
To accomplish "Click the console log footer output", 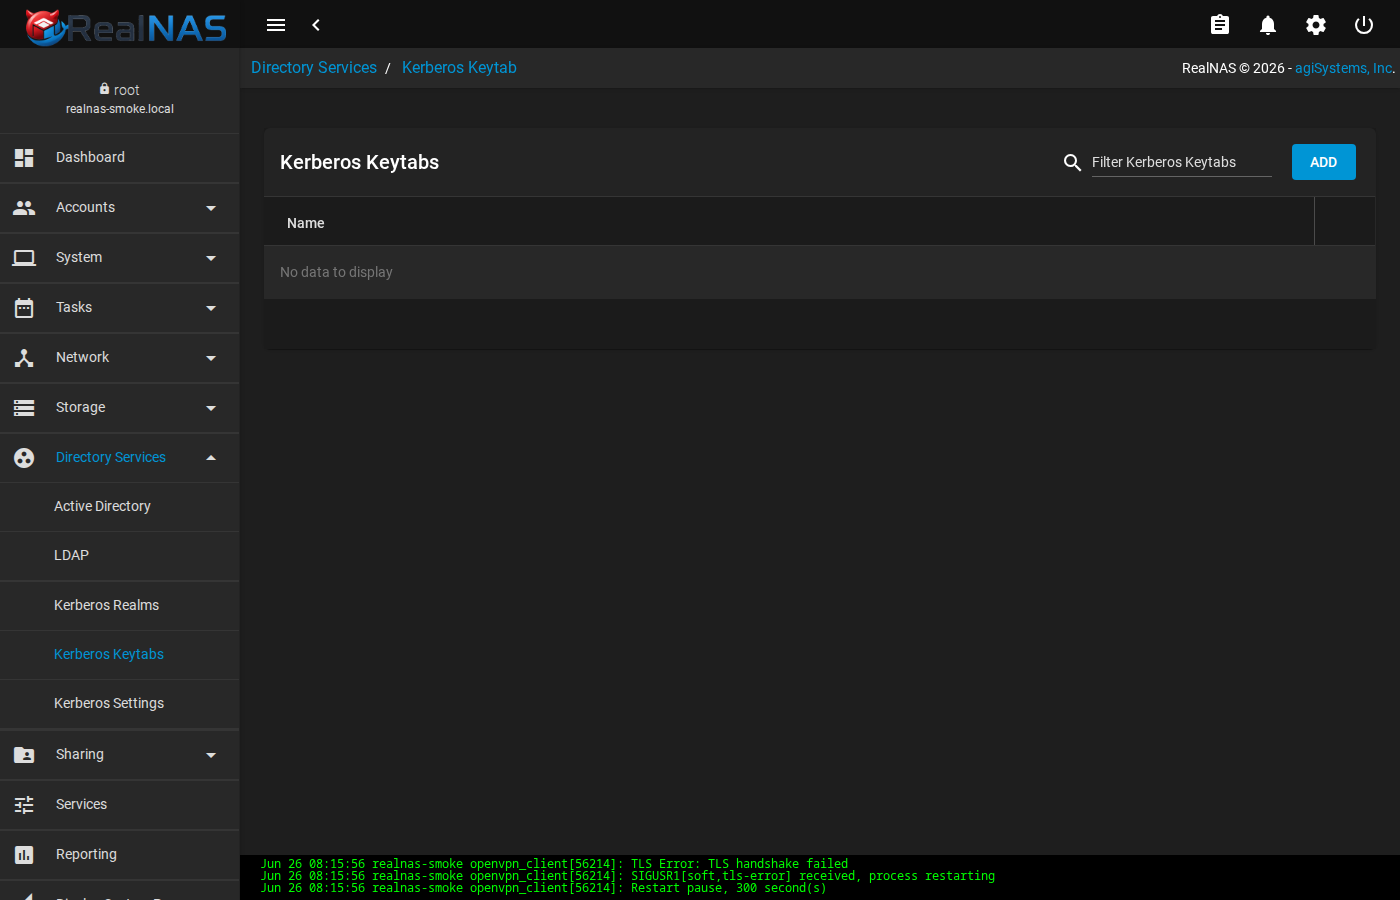I will (820, 877).
